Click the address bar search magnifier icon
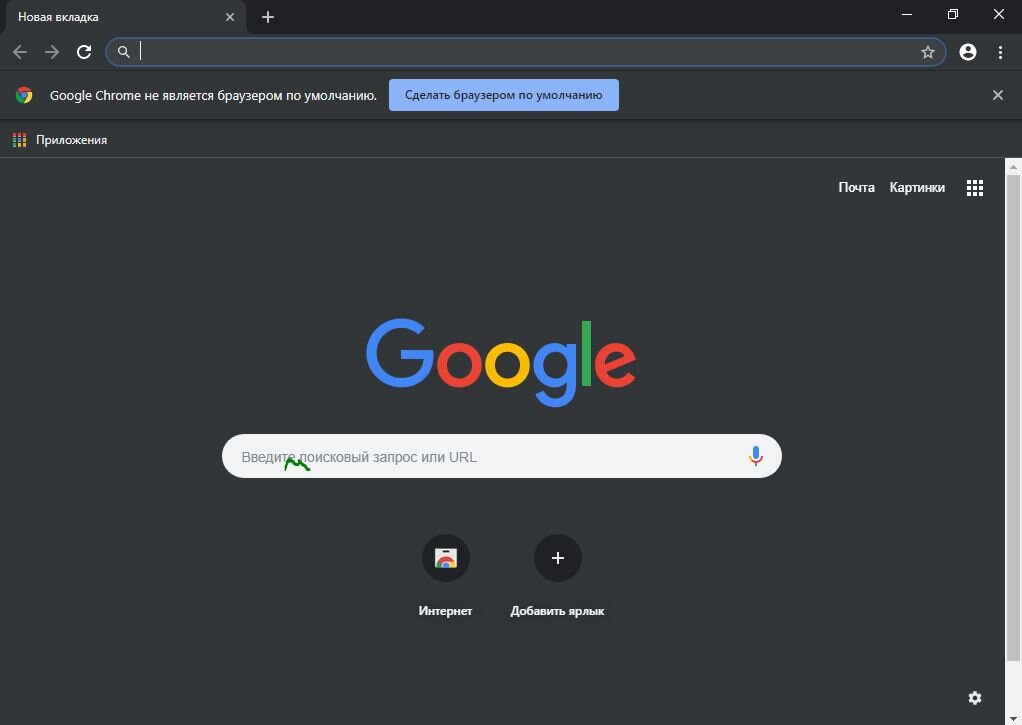Viewport: 1022px width, 725px height. (x=123, y=52)
